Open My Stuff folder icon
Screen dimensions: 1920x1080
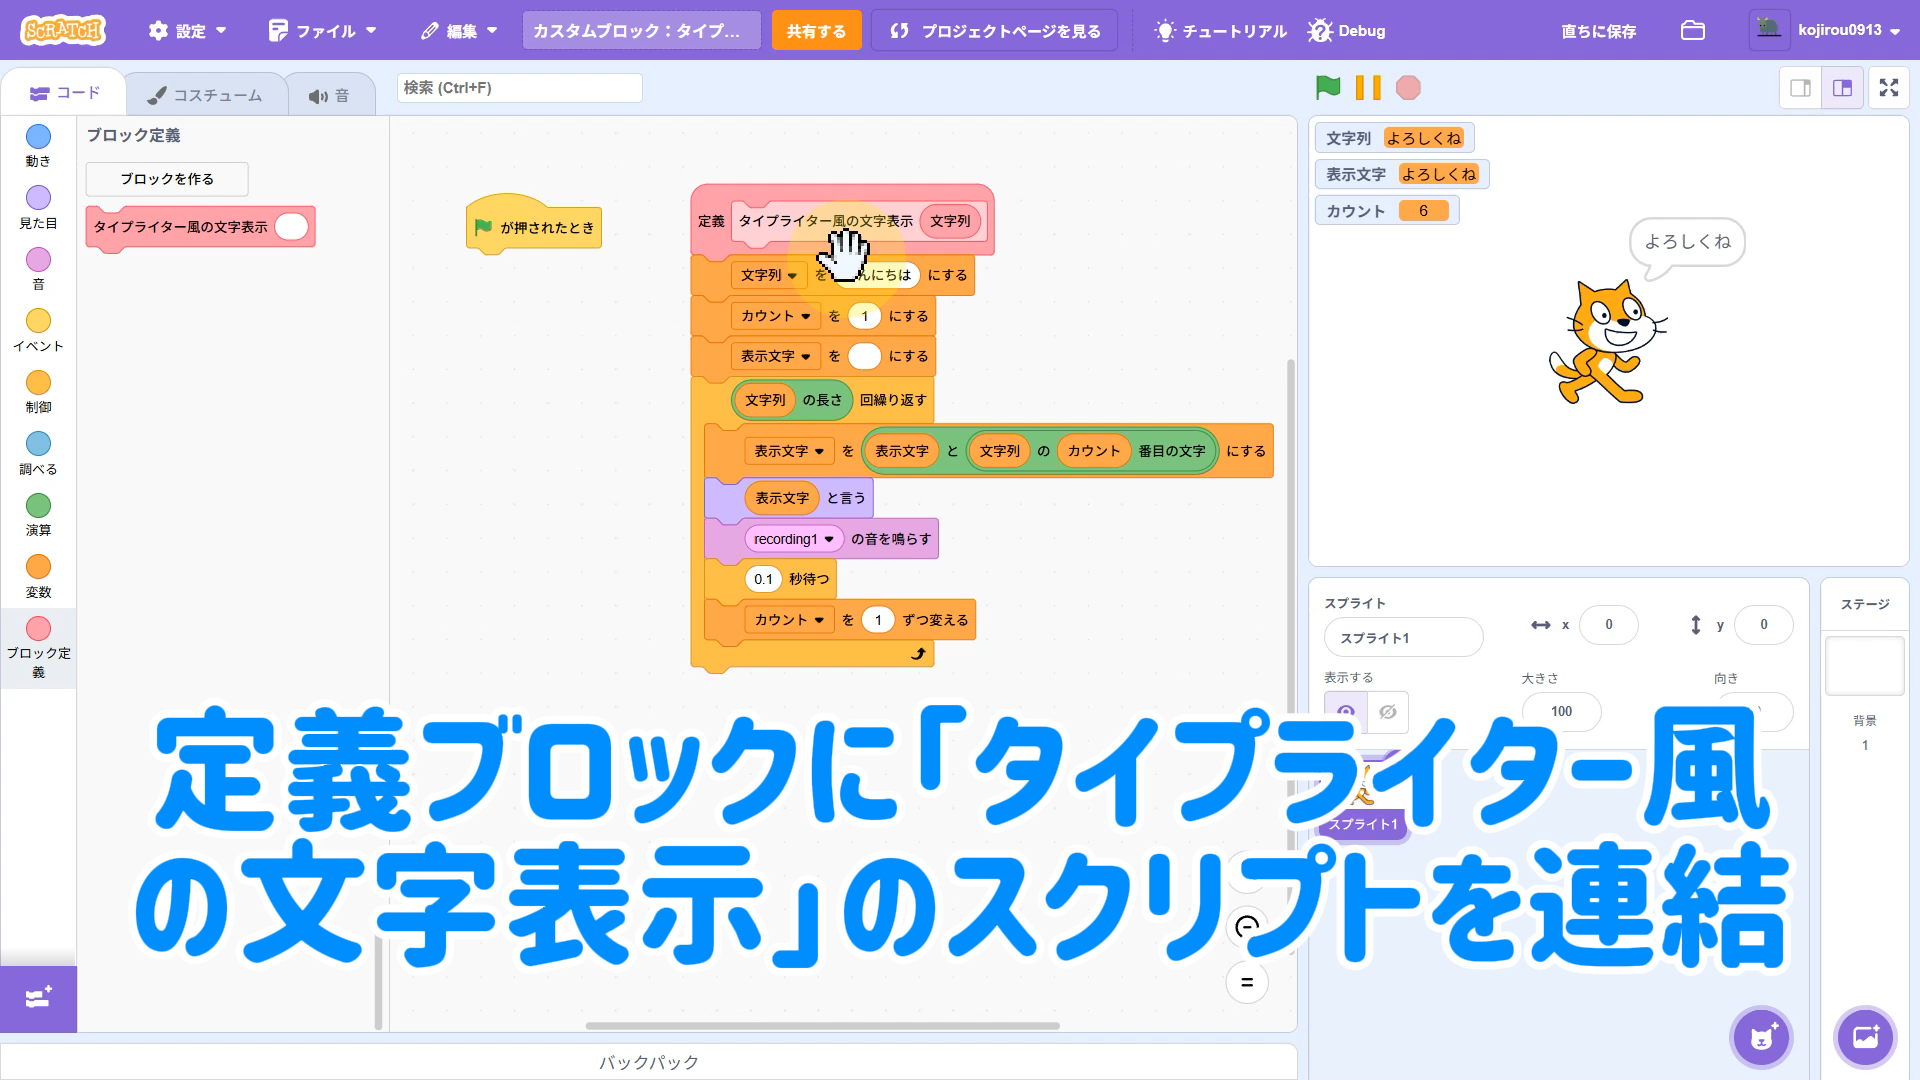tap(1692, 31)
